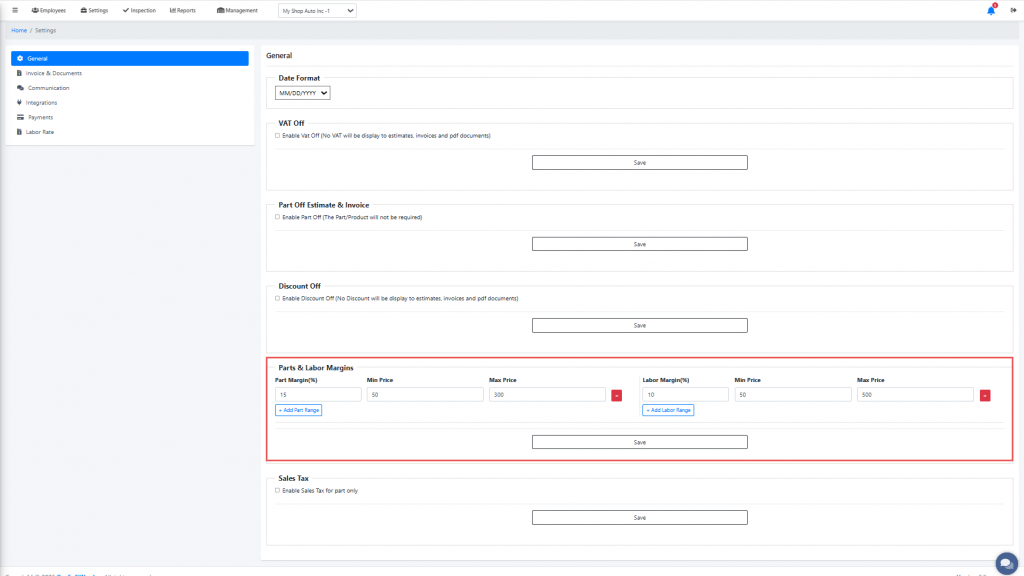This screenshot has height=576, width=1024.
Task: Go to Labor Rate settings
Action: [x=40, y=132]
